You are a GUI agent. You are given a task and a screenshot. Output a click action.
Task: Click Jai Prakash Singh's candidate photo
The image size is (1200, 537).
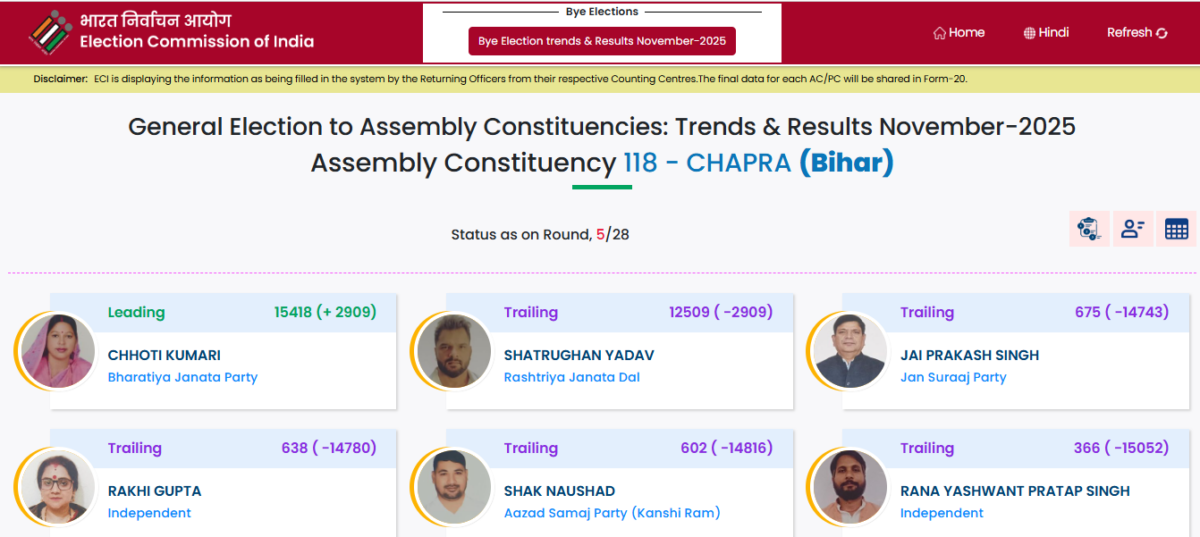click(848, 351)
